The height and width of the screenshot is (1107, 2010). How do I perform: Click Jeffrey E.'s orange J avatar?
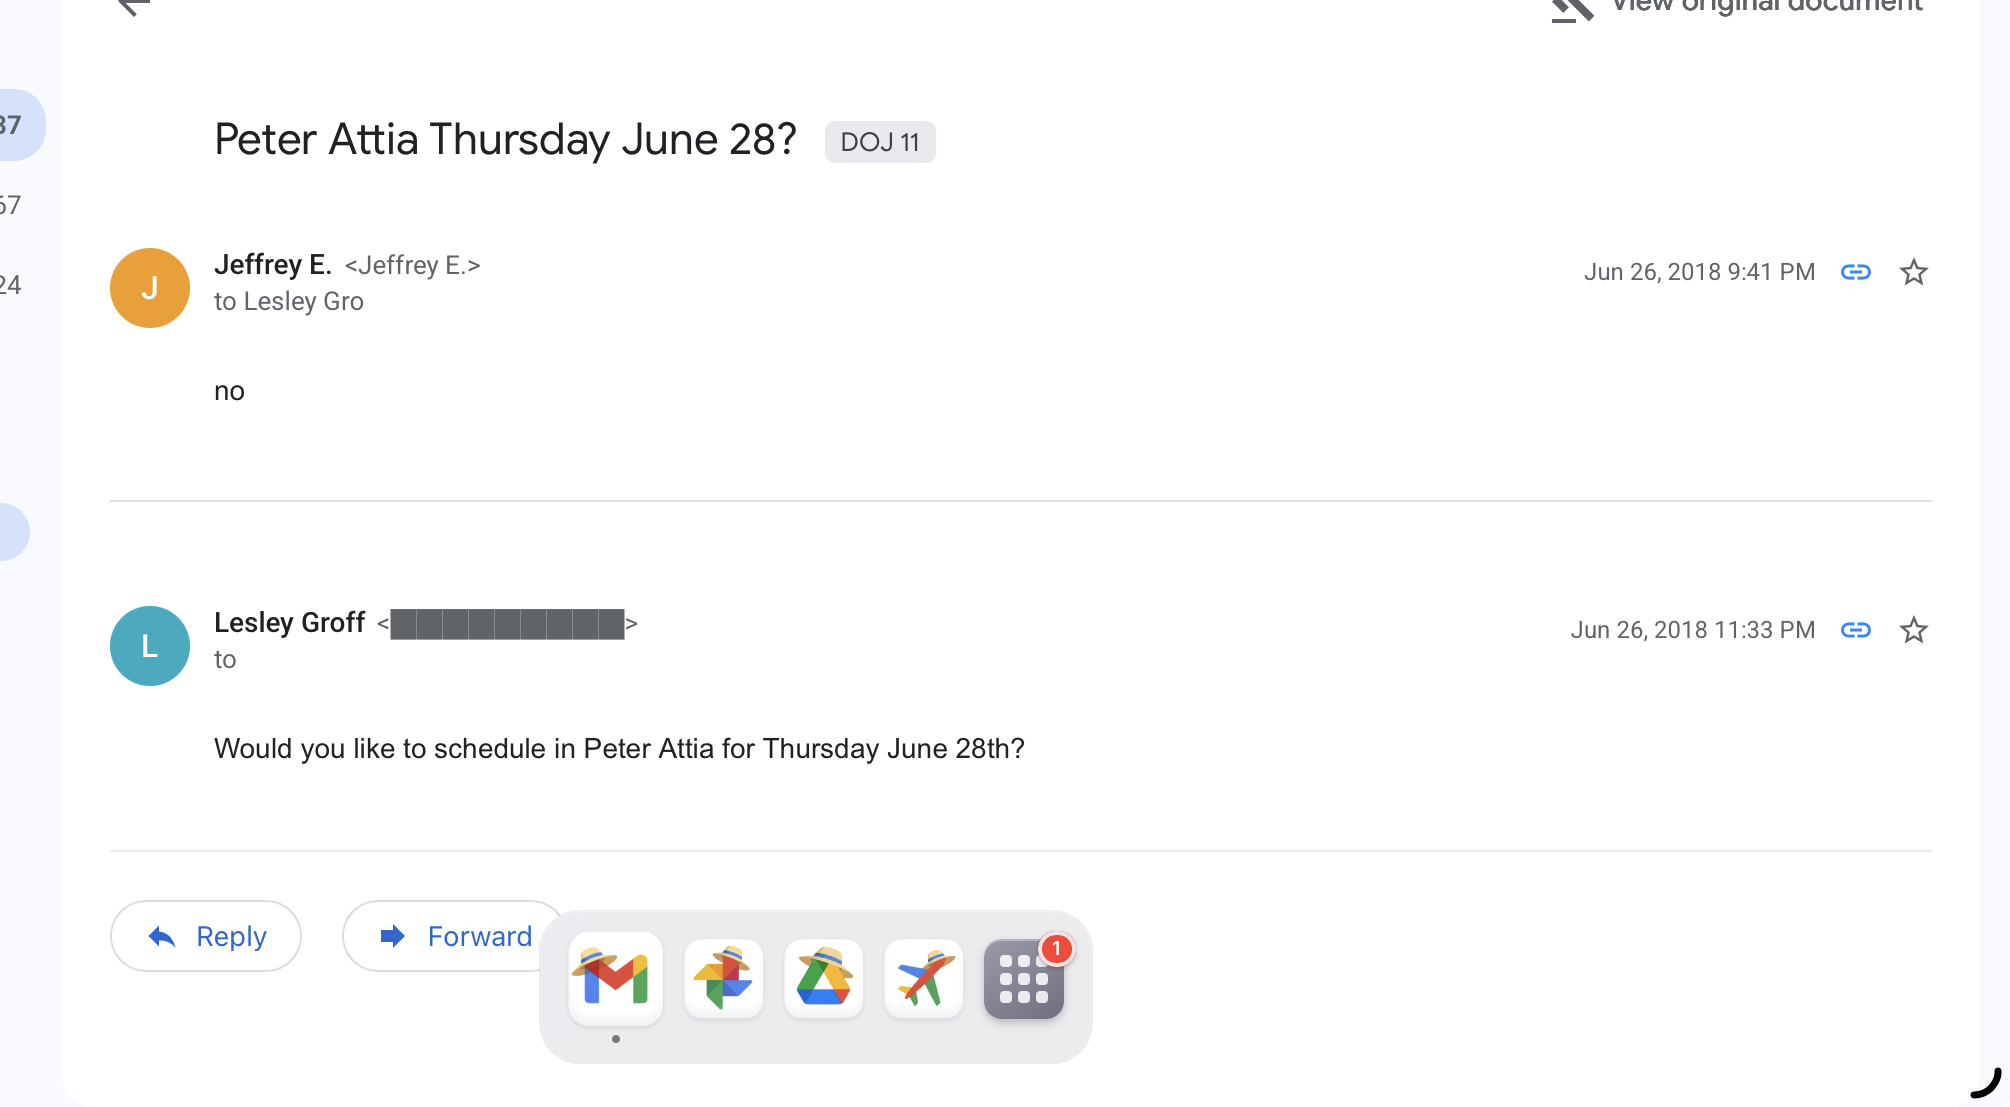(150, 288)
